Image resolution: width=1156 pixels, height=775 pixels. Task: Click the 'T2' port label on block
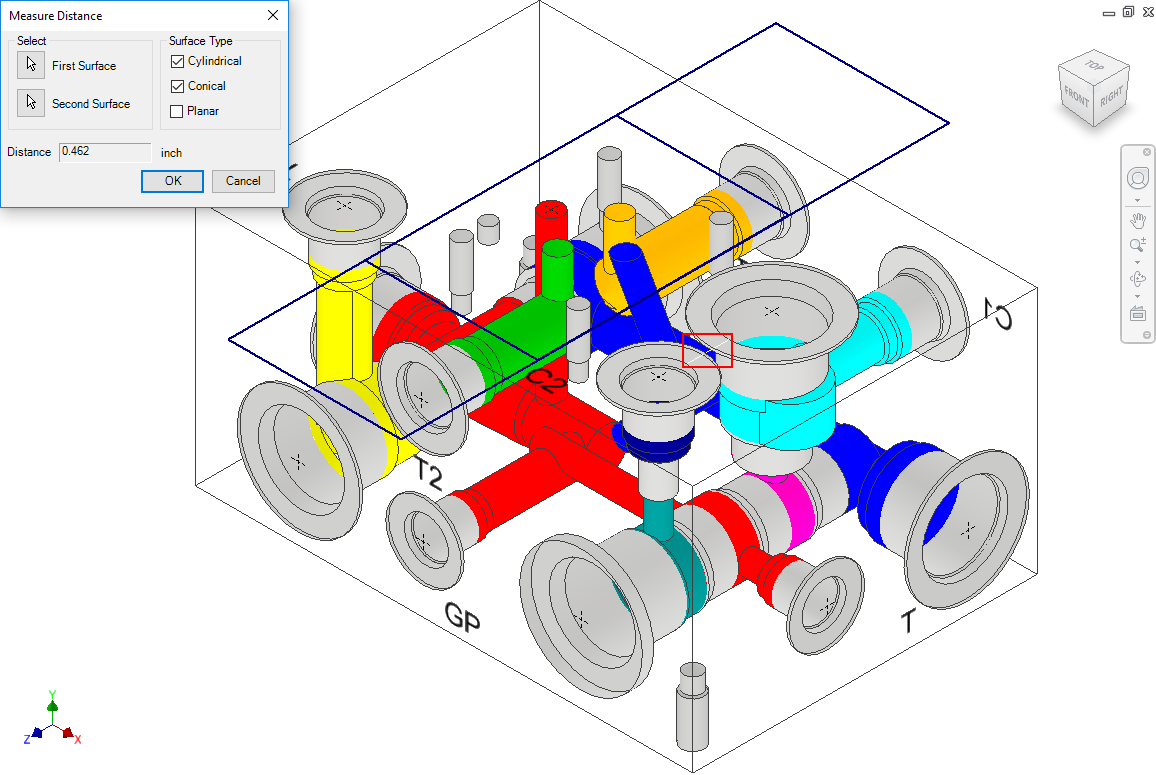(x=428, y=473)
